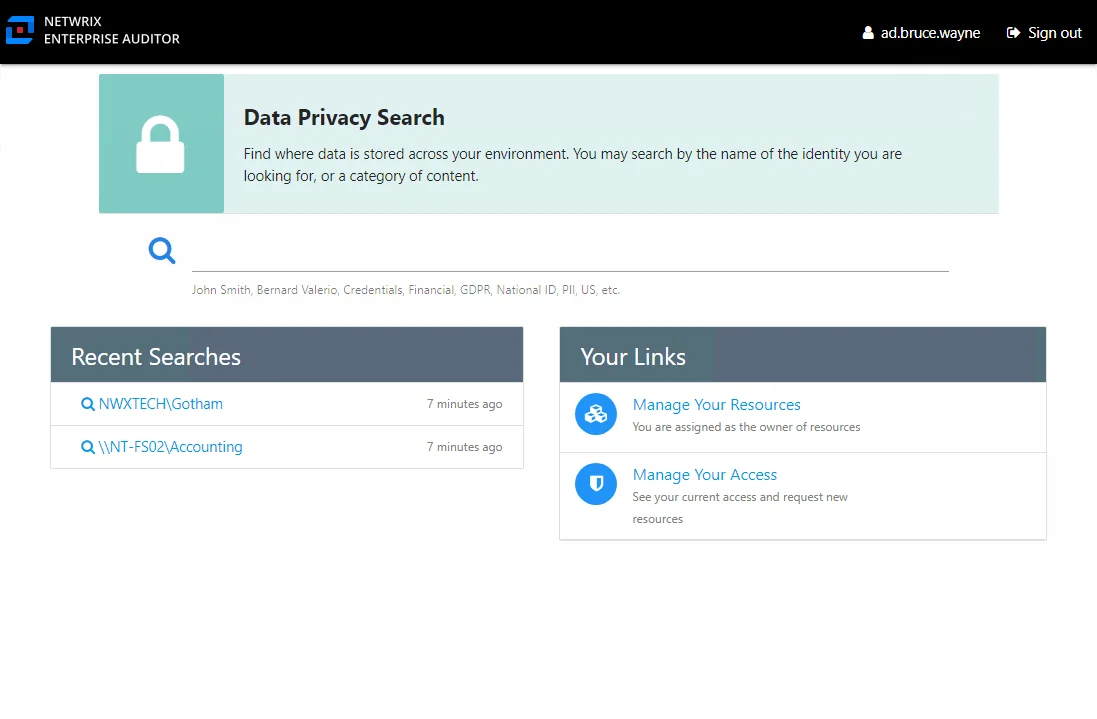Image resolution: width=1097 pixels, height=719 pixels.
Task: Click the NETWRIX ENTERPRISE AUDITOR title text
Action: point(112,30)
